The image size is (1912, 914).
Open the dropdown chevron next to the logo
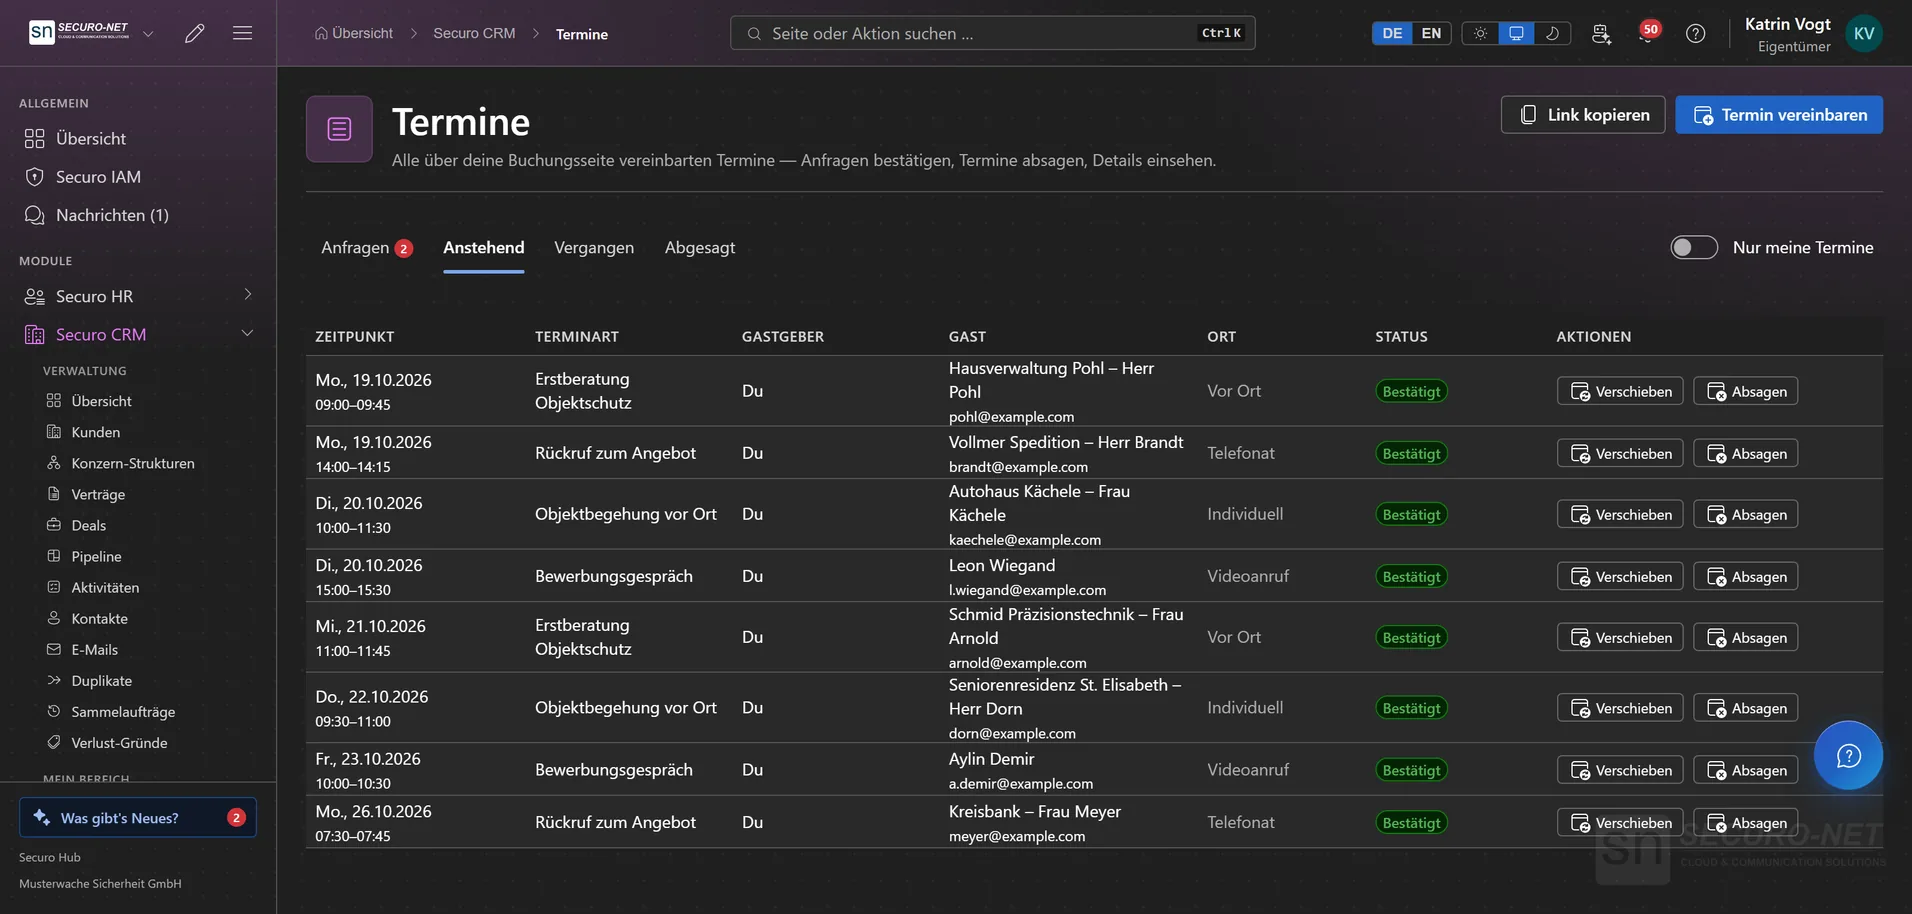pos(148,33)
